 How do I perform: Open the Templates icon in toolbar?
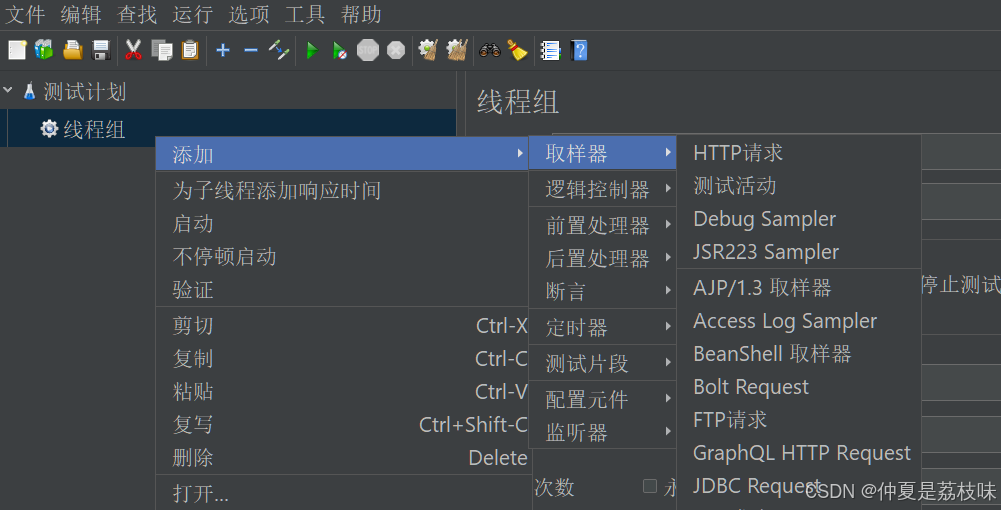coord(44,50)
